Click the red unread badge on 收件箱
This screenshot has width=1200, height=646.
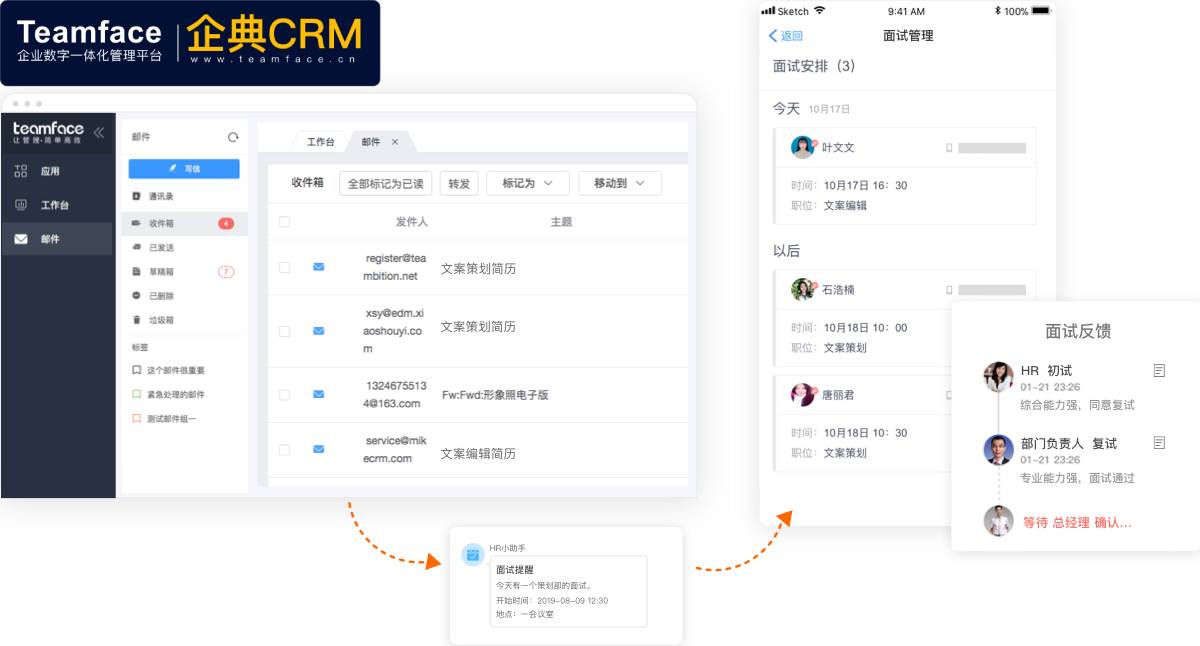tap(226, 223)
